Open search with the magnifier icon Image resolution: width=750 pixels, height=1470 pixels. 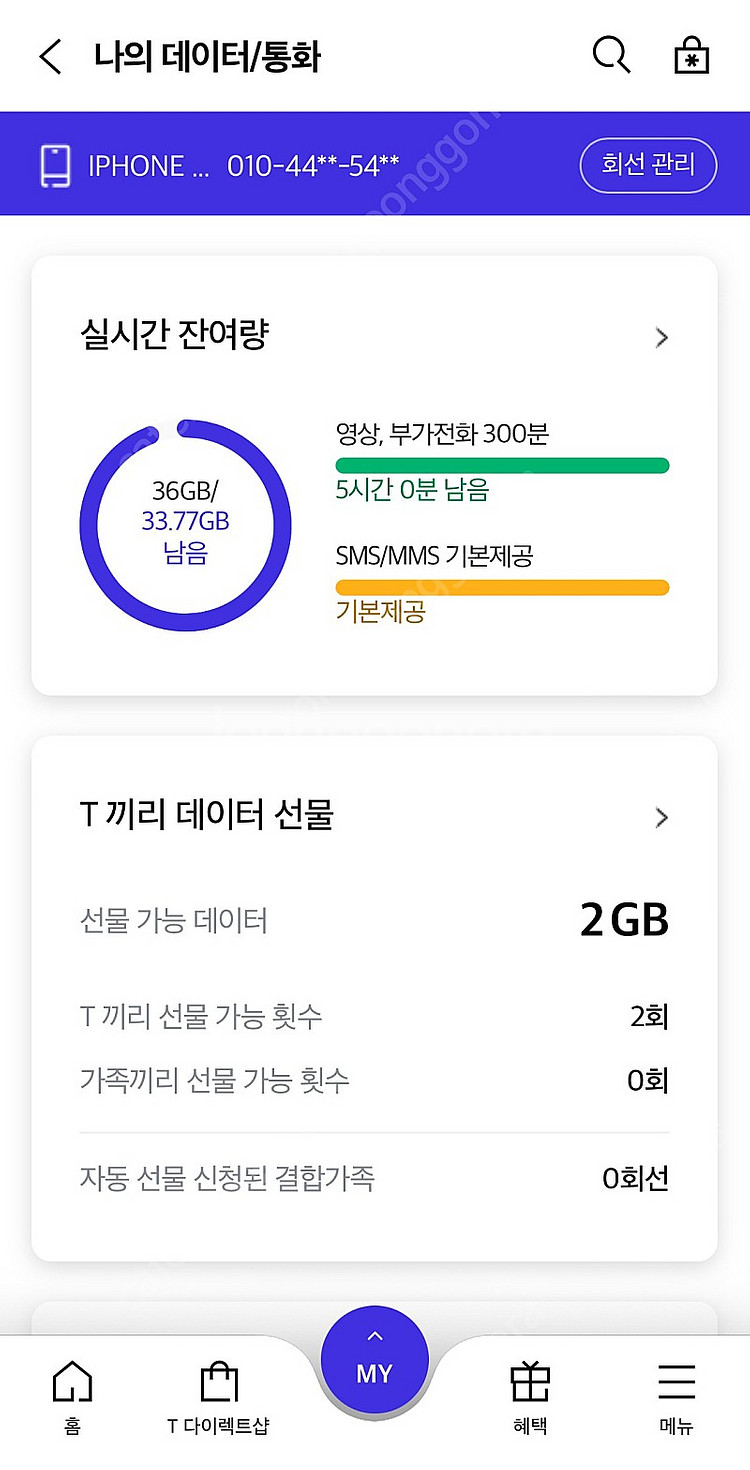pos(611,55)
